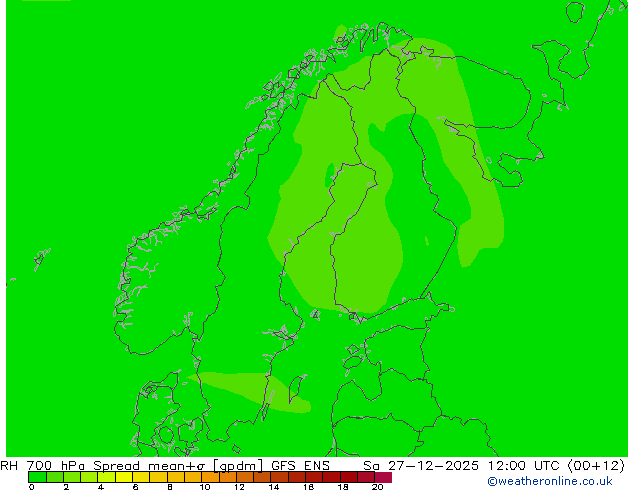Open the weatheronline.co.uk copyright link
Image resolution: width=634 pixels, height=490 pixels.
click(549, 481)
